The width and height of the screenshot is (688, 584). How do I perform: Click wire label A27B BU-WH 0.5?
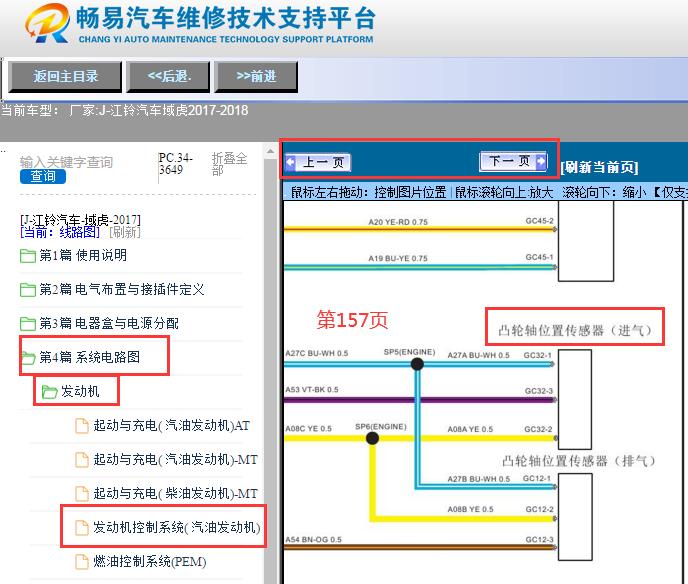pyautogui.click(x=478, y=479)
